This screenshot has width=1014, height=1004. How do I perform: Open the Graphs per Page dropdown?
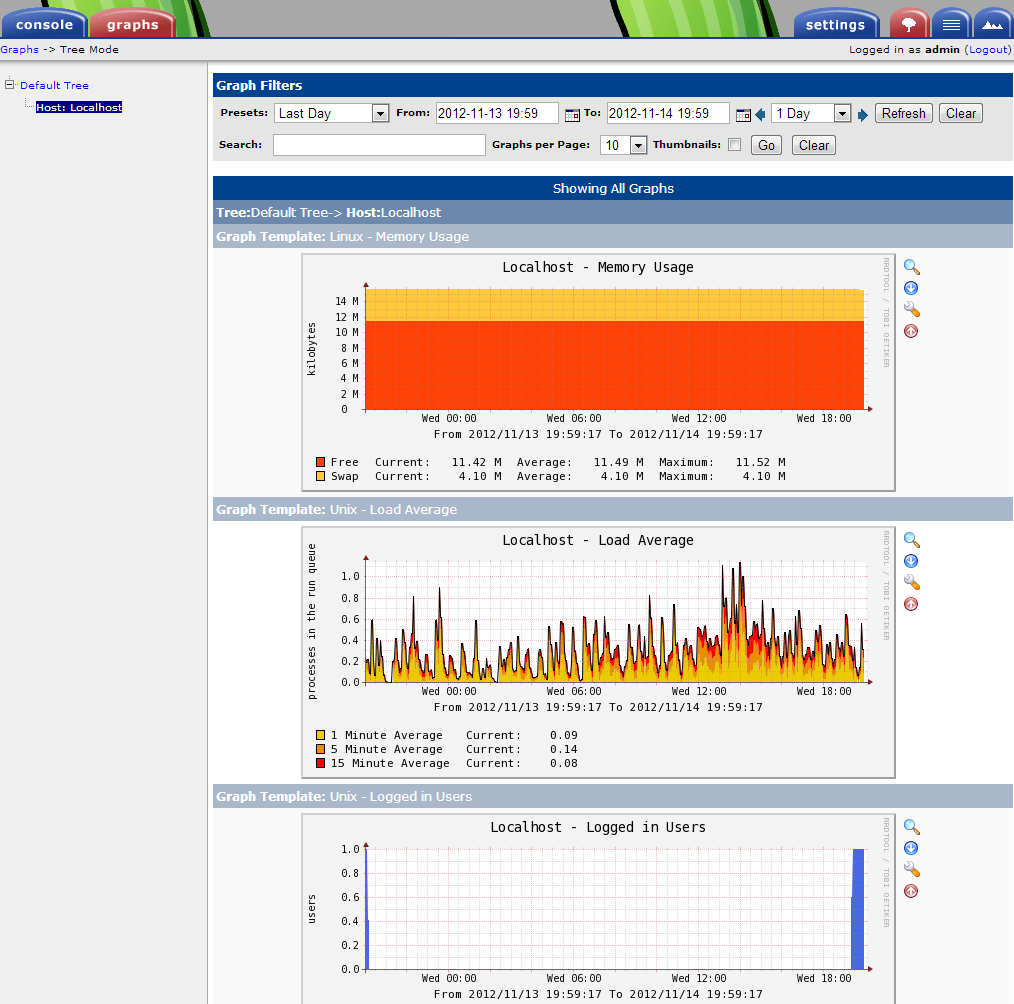[624, 146]
